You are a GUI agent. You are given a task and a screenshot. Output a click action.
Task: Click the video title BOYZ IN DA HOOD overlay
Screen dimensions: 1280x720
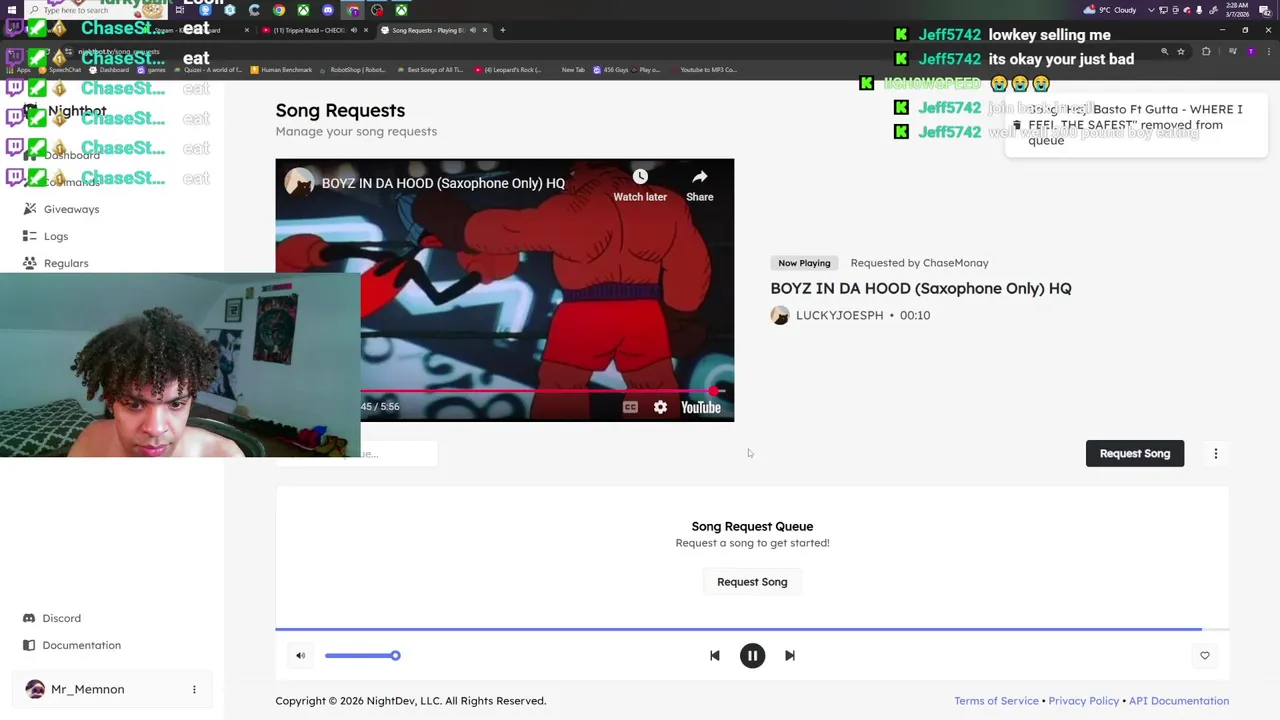[x=443, y=183]
